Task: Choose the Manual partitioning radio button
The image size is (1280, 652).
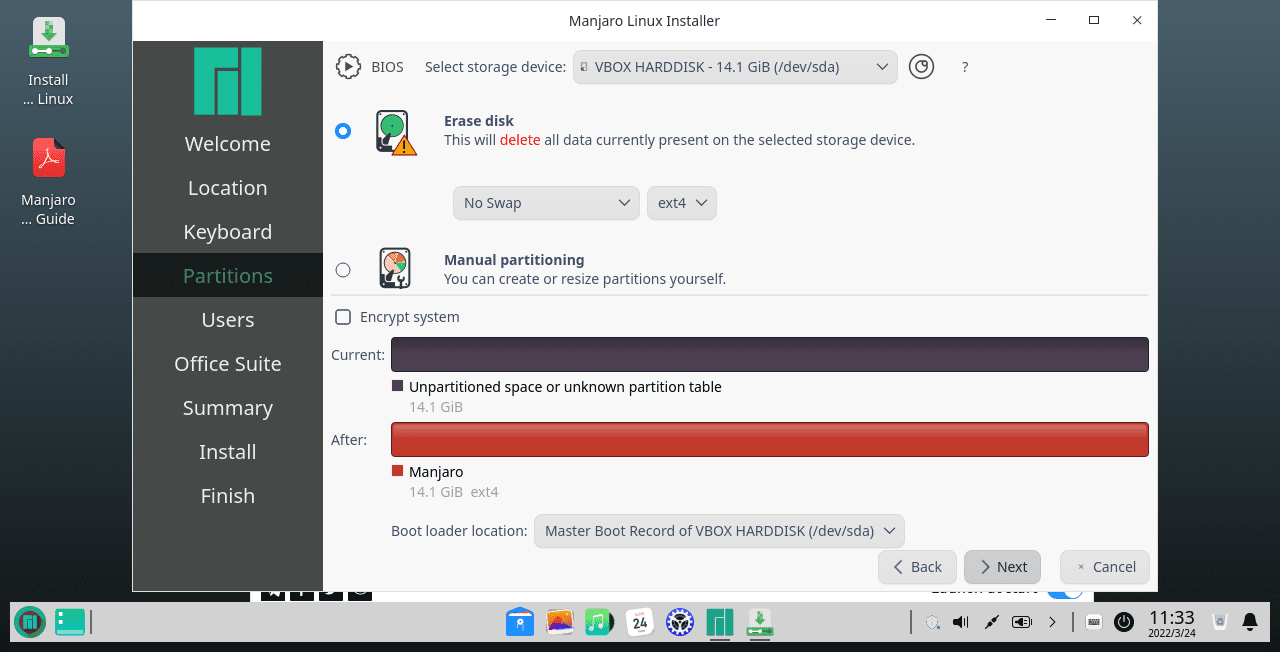Action: (x=343, y=269)
